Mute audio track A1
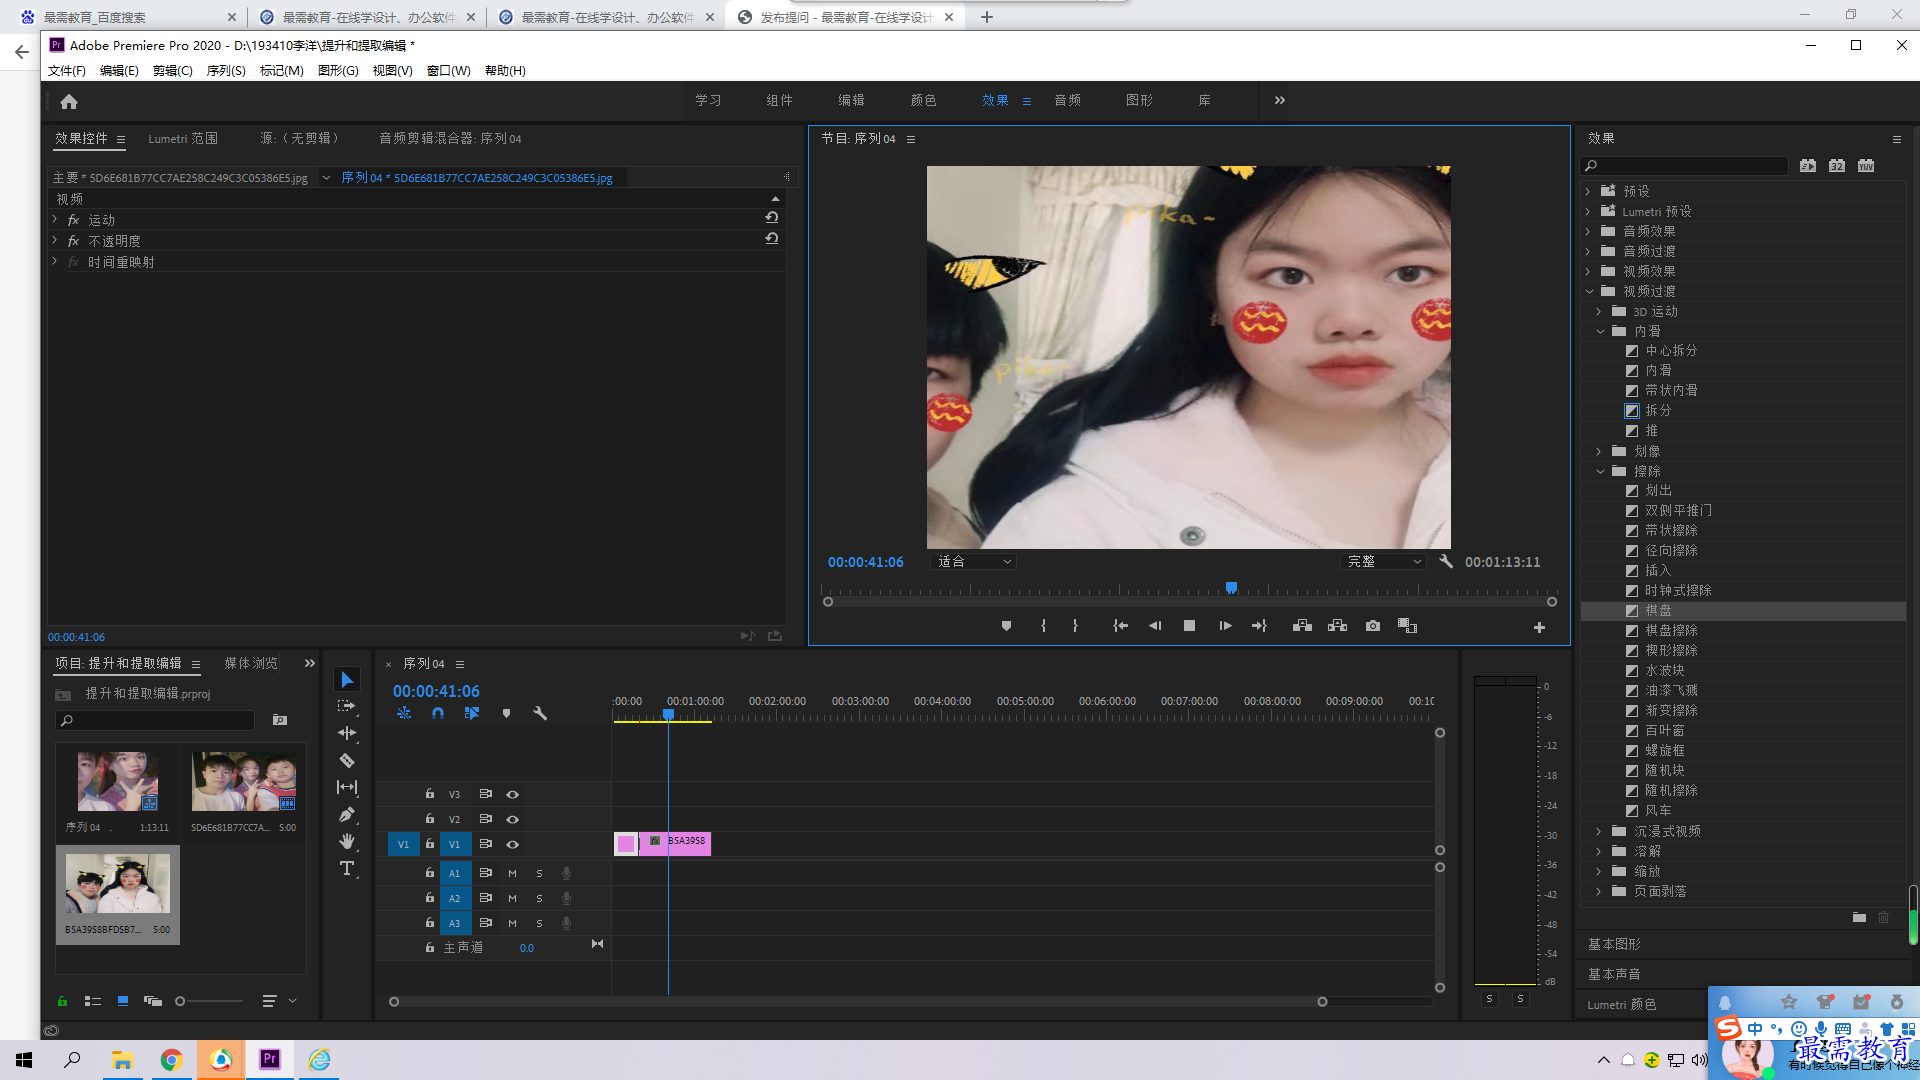The image size is (1920, 1080). (x=512, y=874)
